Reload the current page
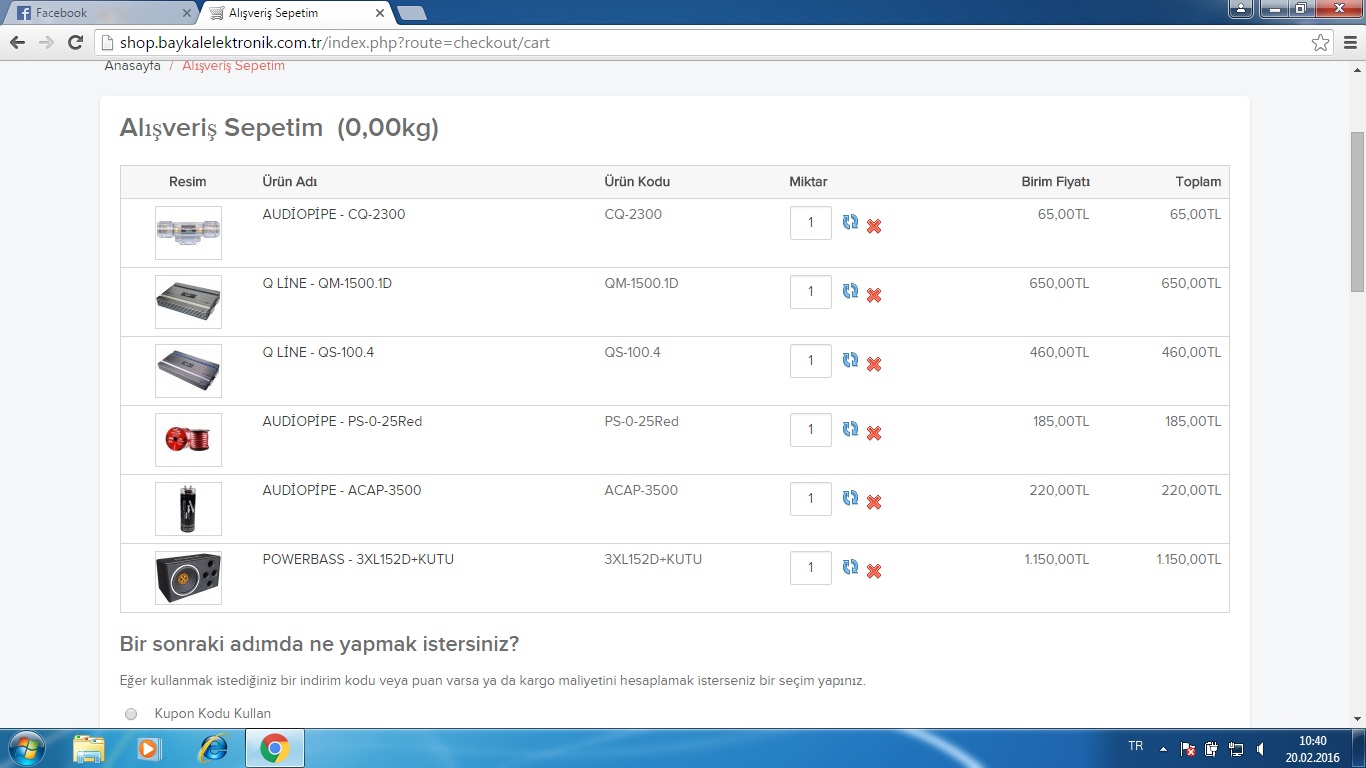 pyautogui.click(x=75, y=43)
